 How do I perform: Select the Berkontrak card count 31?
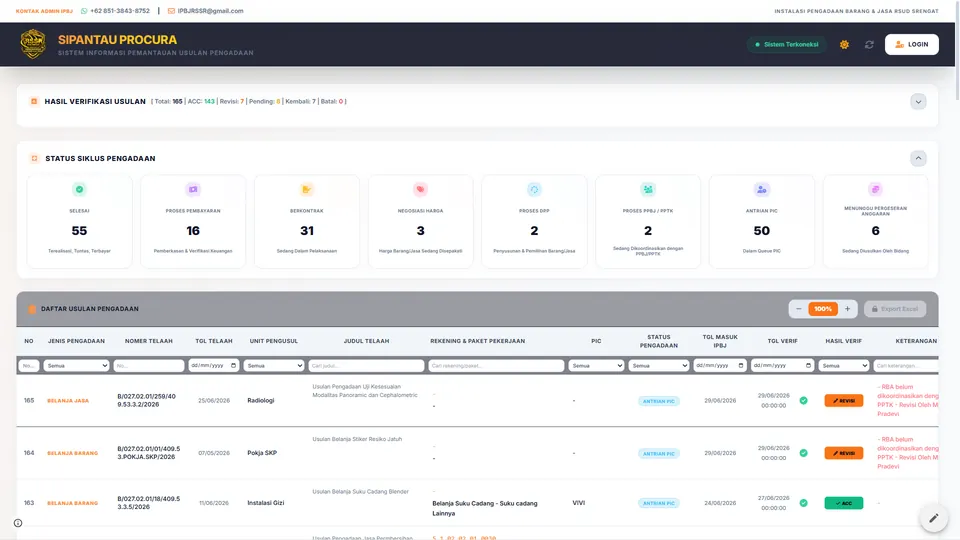pos(307,231)
